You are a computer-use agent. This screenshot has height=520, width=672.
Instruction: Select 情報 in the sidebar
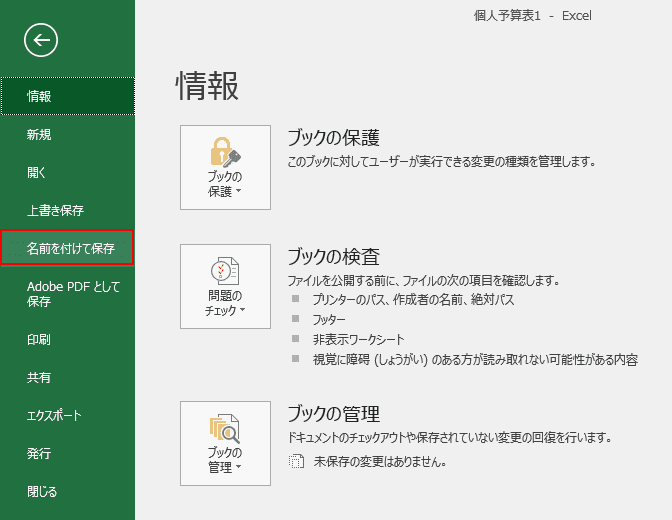coord(68,96)
